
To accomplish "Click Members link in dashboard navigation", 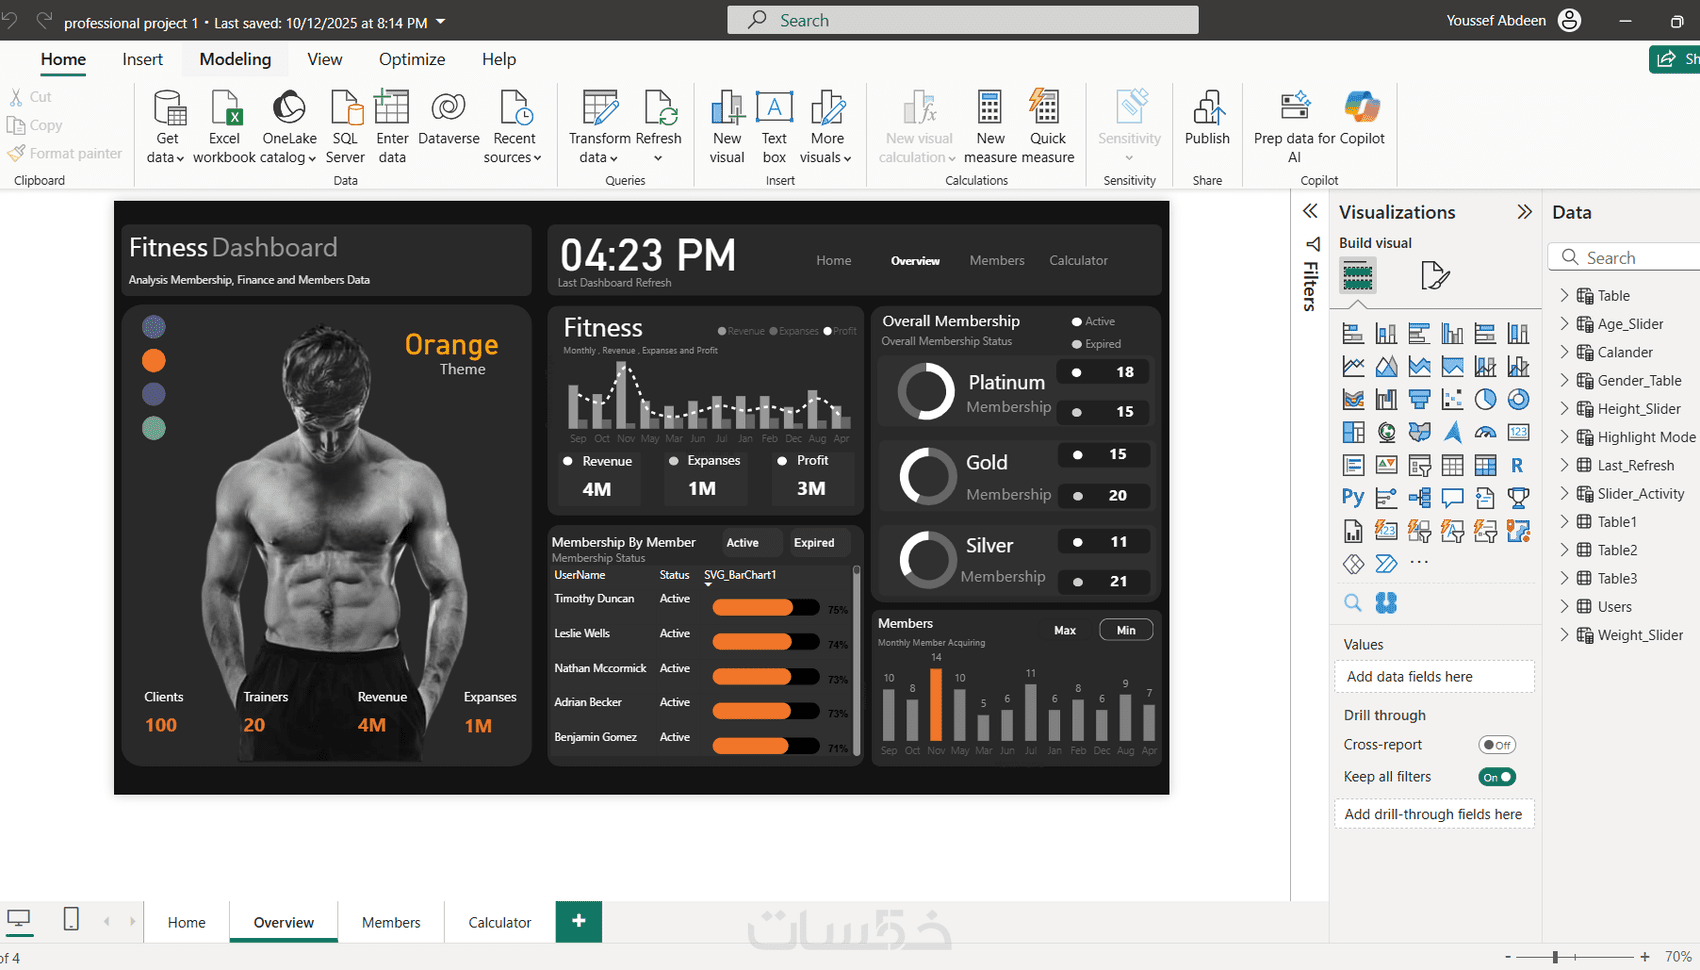I will (x=997, y=260).
